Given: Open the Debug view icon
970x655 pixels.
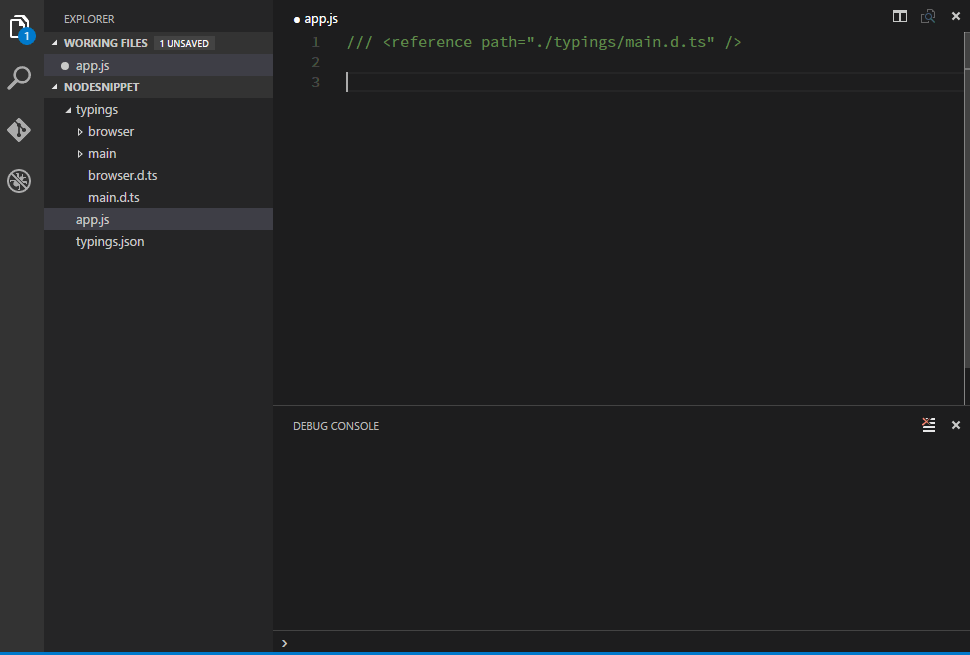Looking at the screenshot, I should point(20,181).
